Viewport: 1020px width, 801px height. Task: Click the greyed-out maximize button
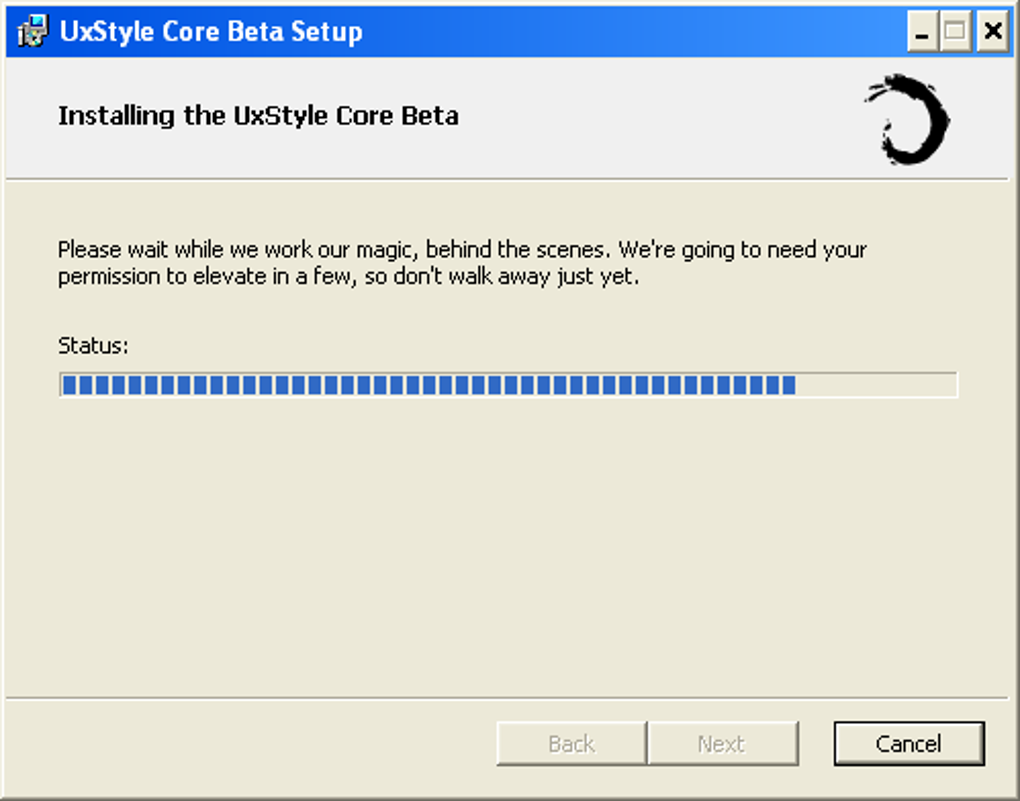click(955, 31)
